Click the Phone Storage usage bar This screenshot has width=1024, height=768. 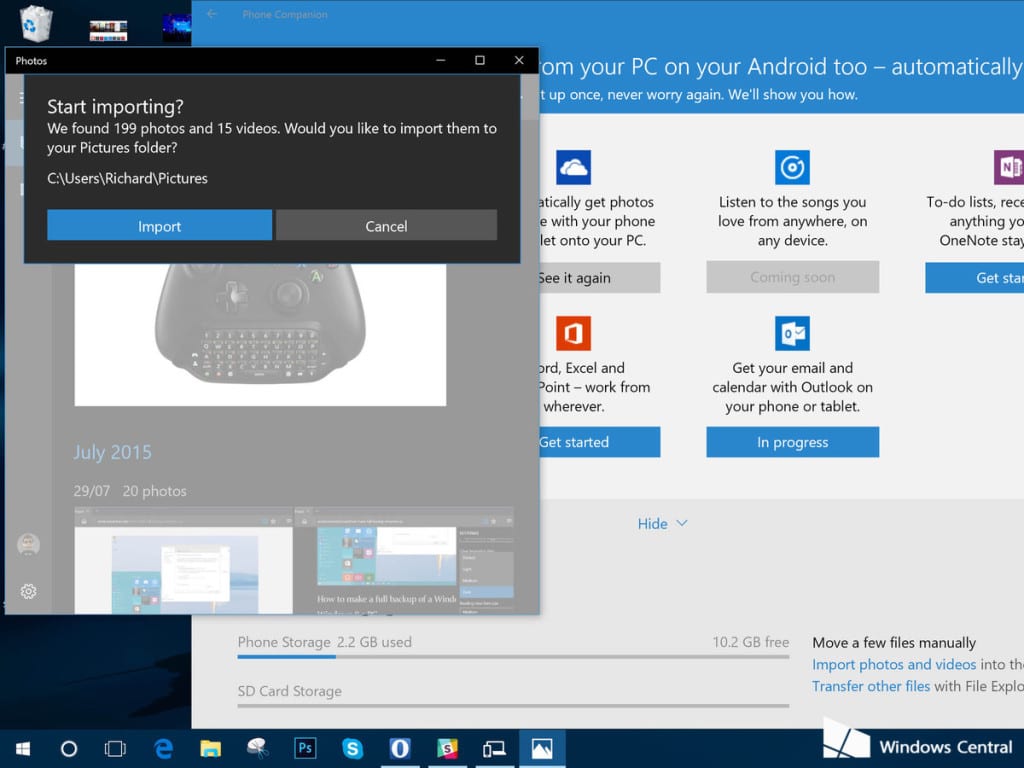coord(513,657)
